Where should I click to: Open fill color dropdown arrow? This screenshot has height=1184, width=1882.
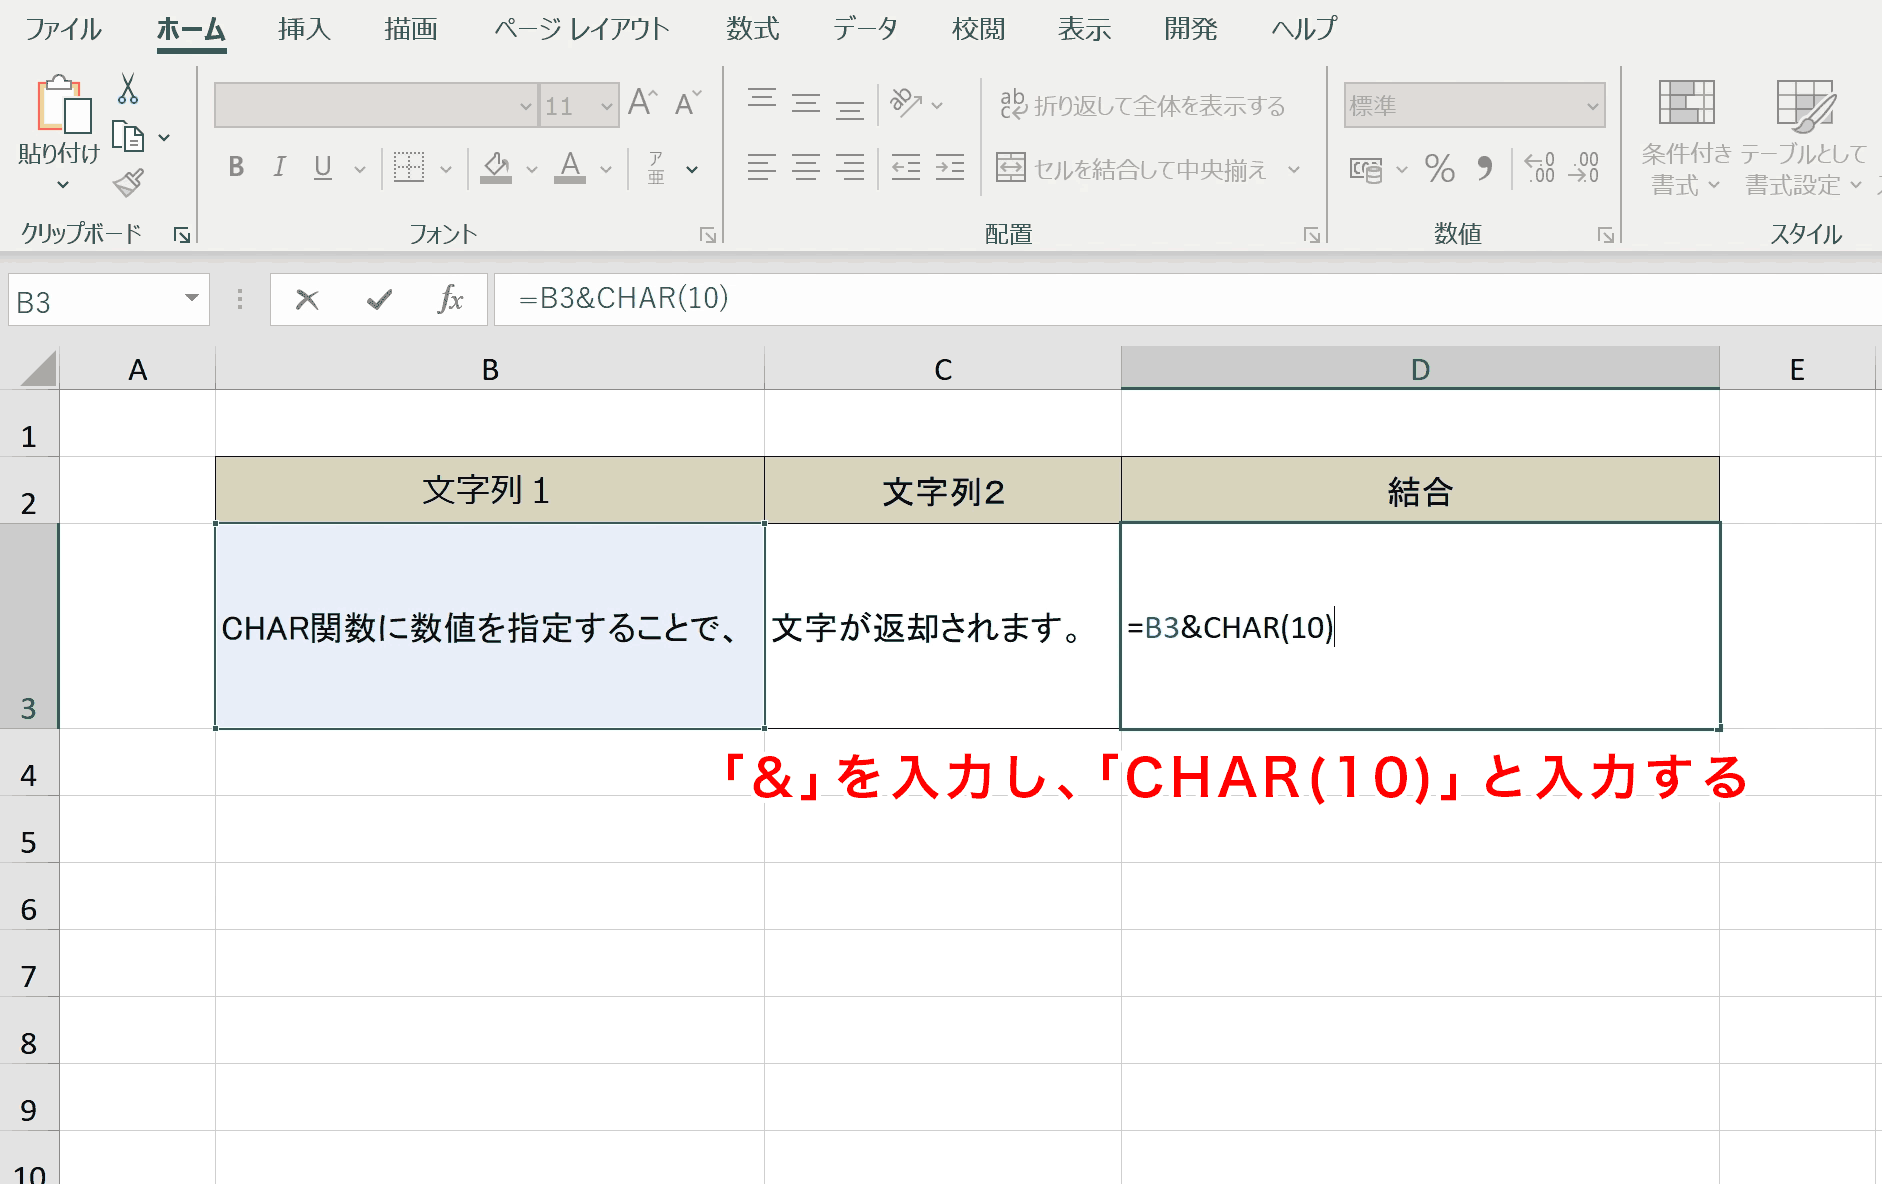coord(532,169)
